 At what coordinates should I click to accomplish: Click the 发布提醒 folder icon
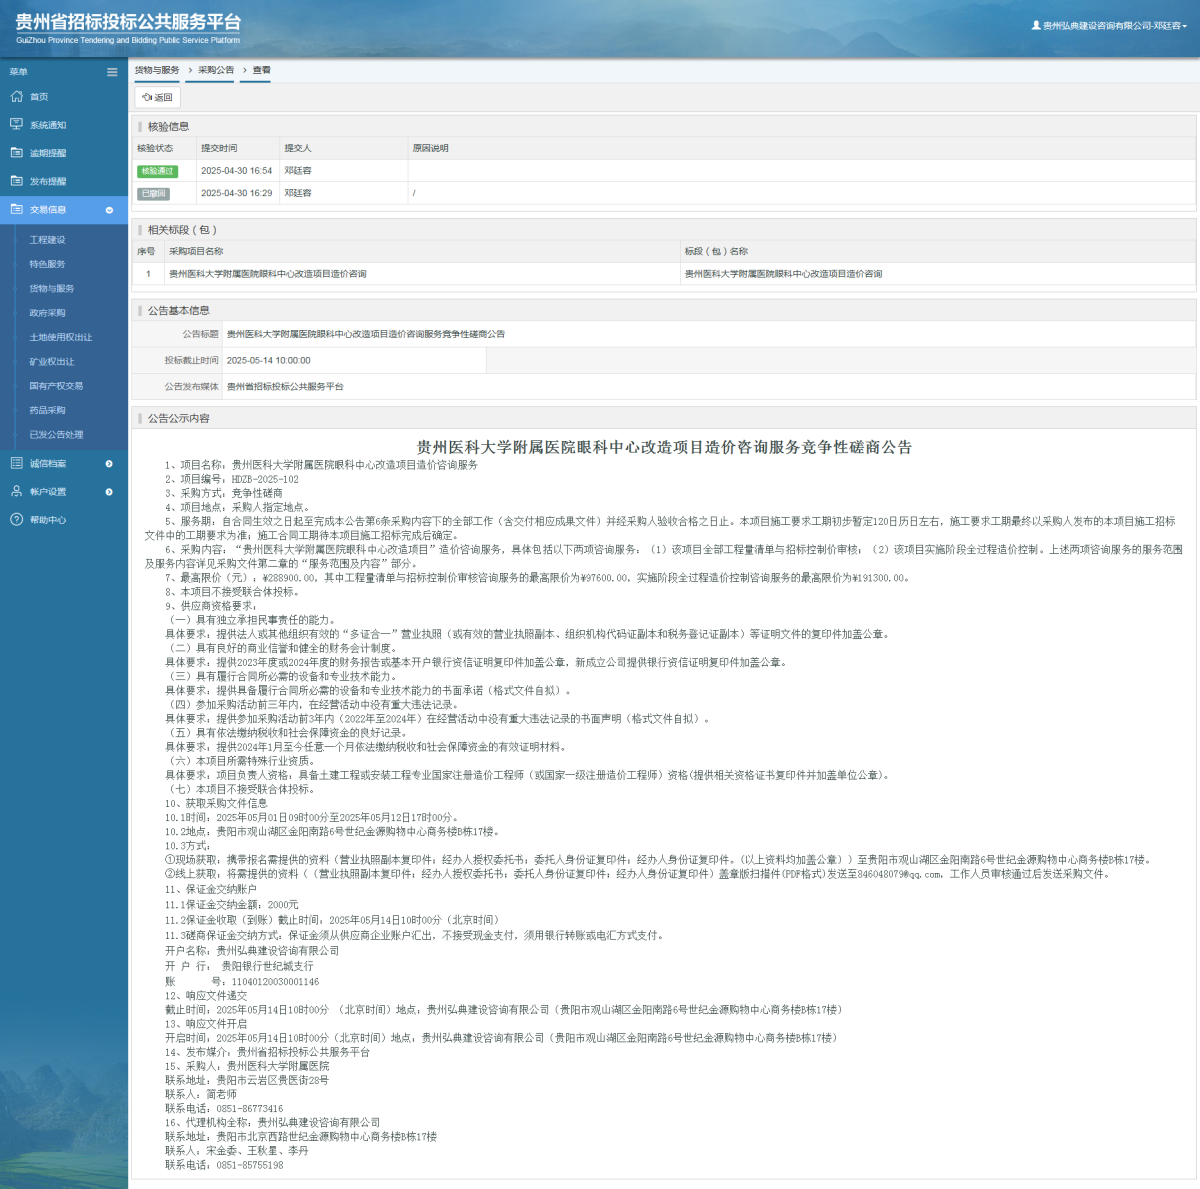coord(16,181)
